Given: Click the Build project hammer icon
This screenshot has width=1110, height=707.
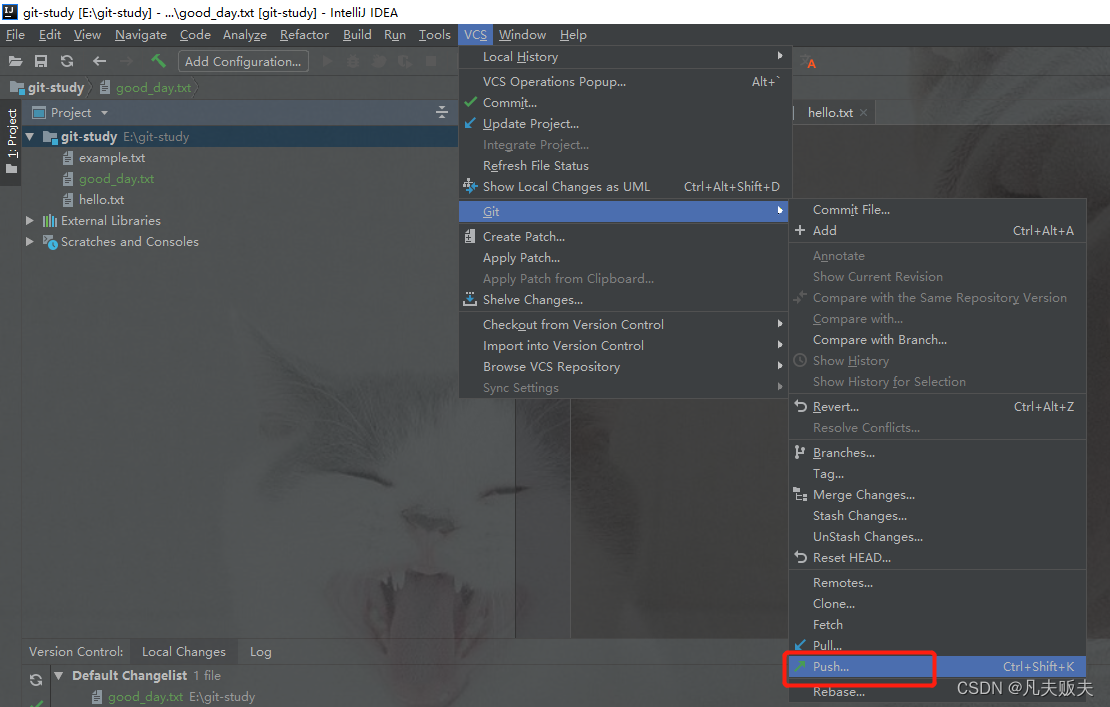Looking at the screenshot, I should point(159,62).
